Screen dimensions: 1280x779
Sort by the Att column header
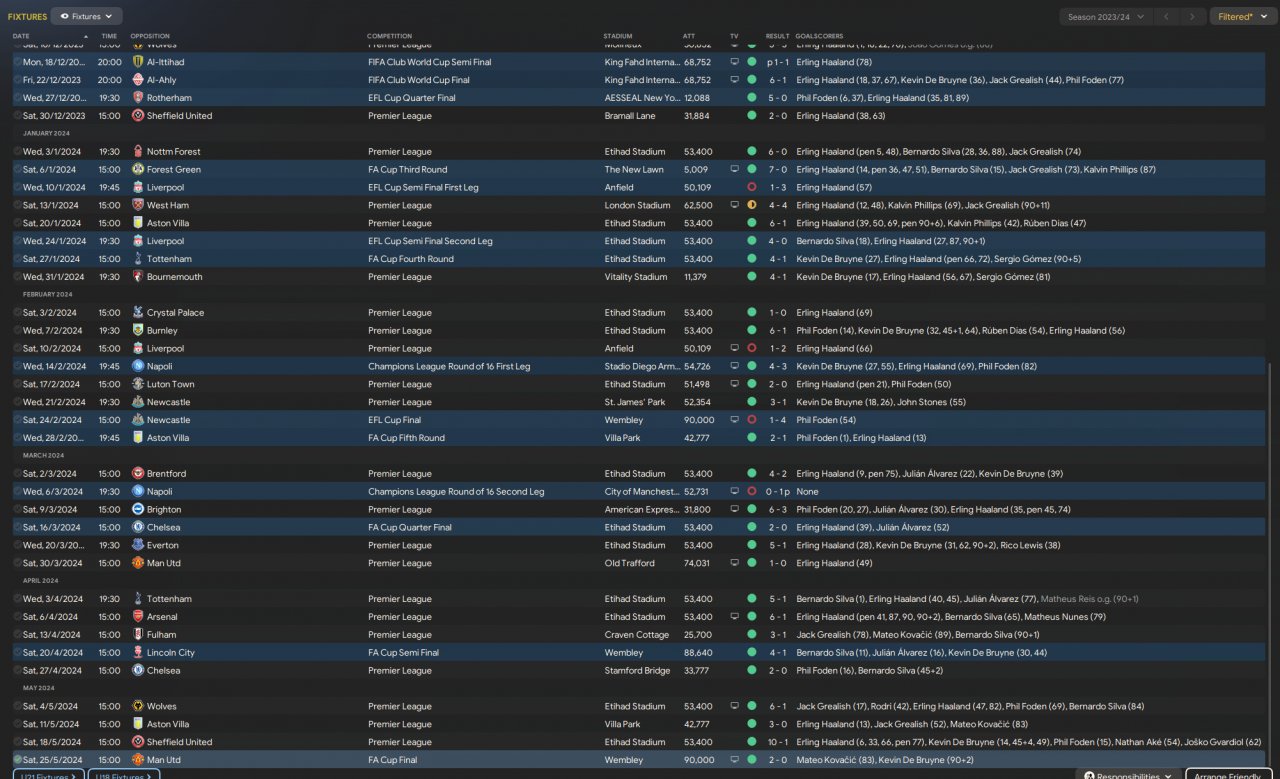pos(689,36)
